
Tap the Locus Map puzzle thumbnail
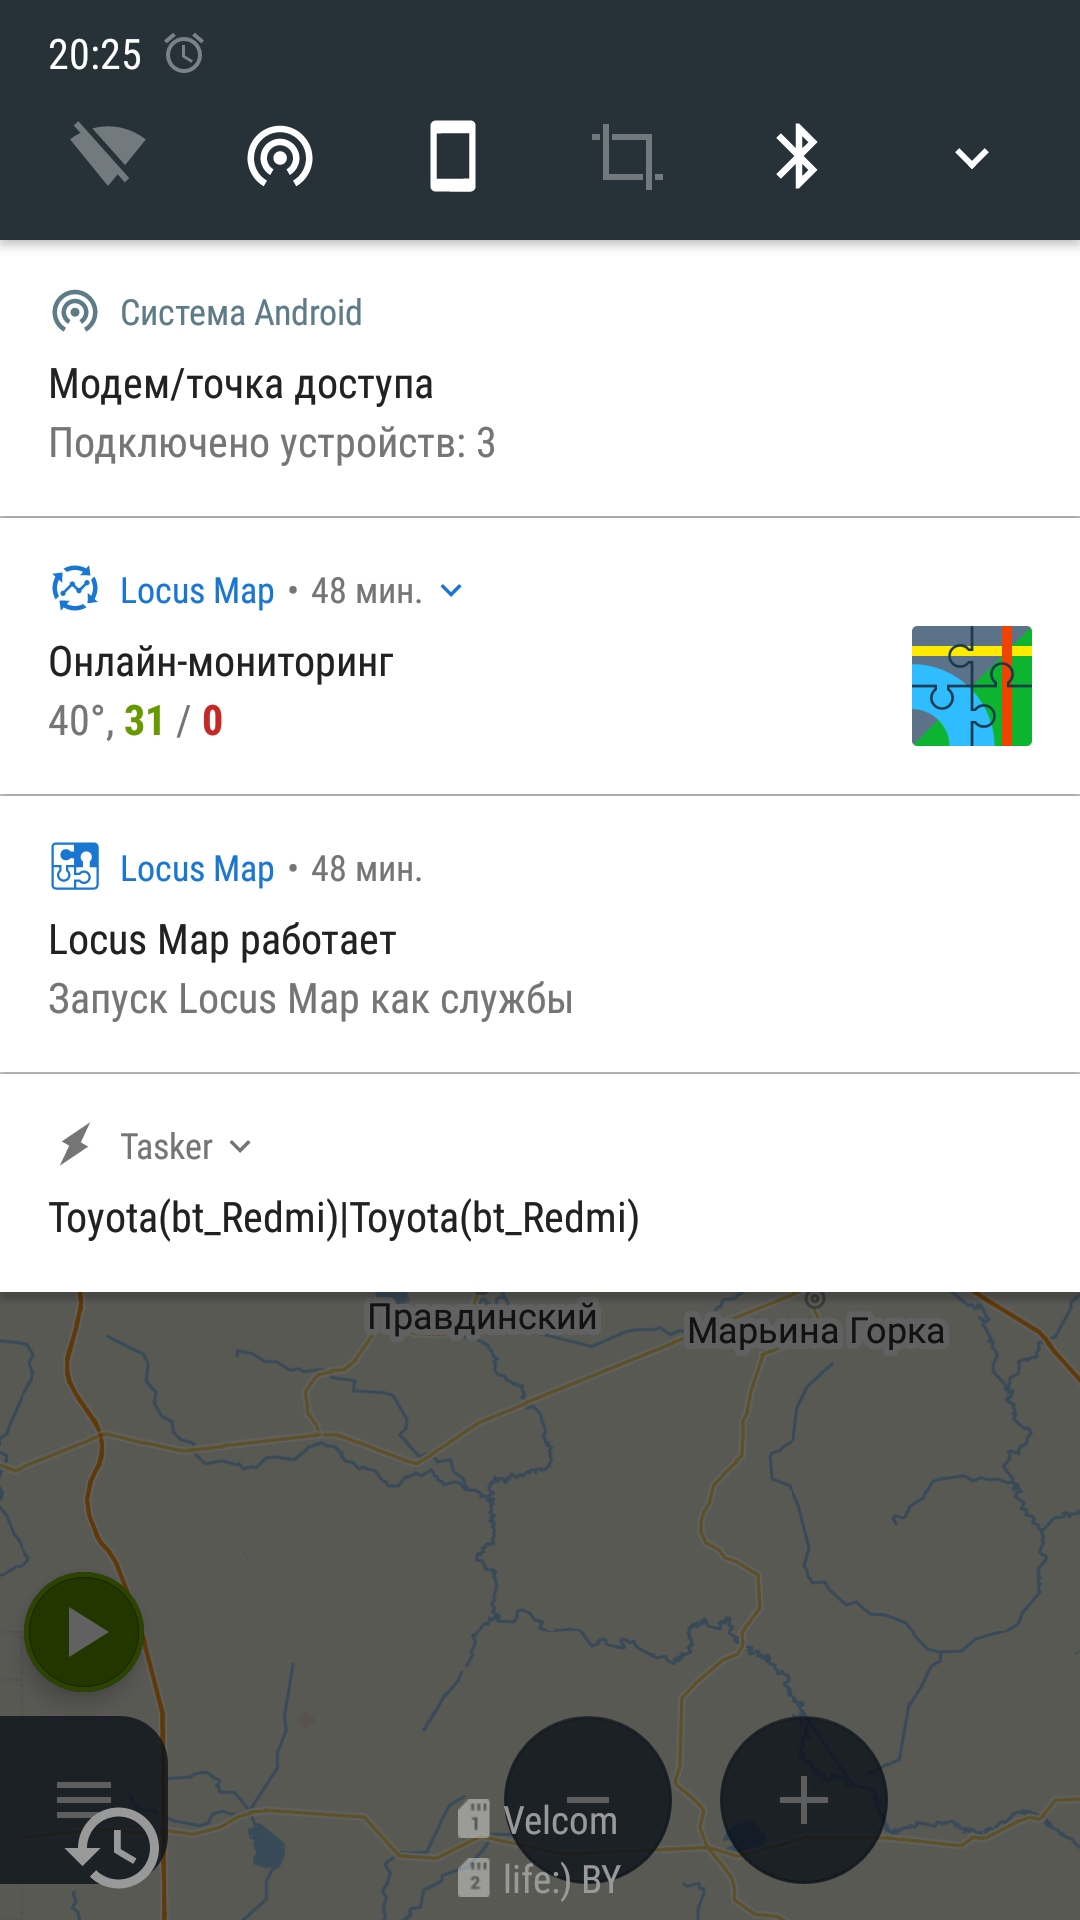pyautogui.click(x=971, y=686)
